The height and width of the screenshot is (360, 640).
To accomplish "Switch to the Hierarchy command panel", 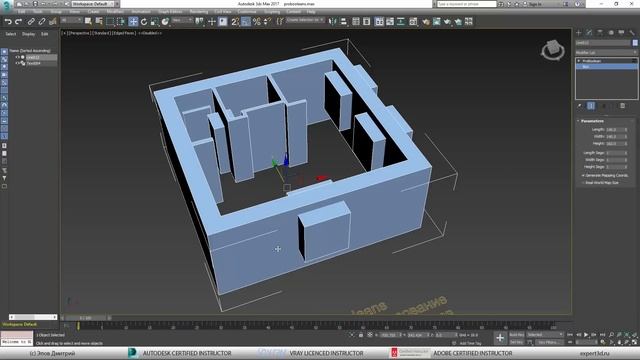I will tap(600, 33).
